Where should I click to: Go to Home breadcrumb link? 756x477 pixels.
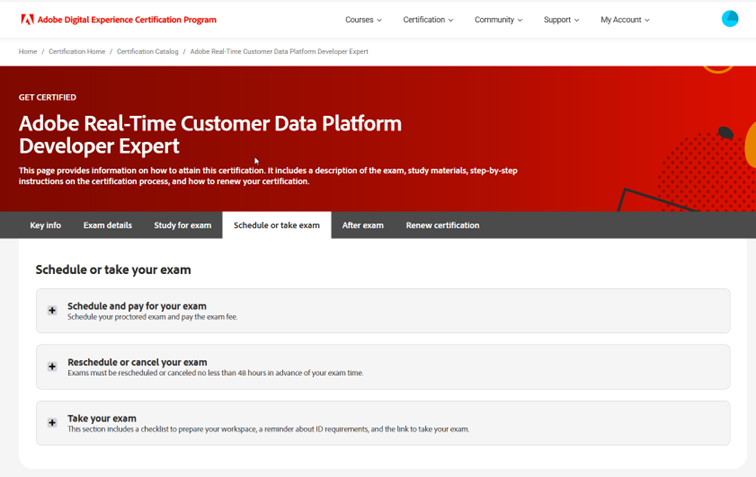coord(27,52)
